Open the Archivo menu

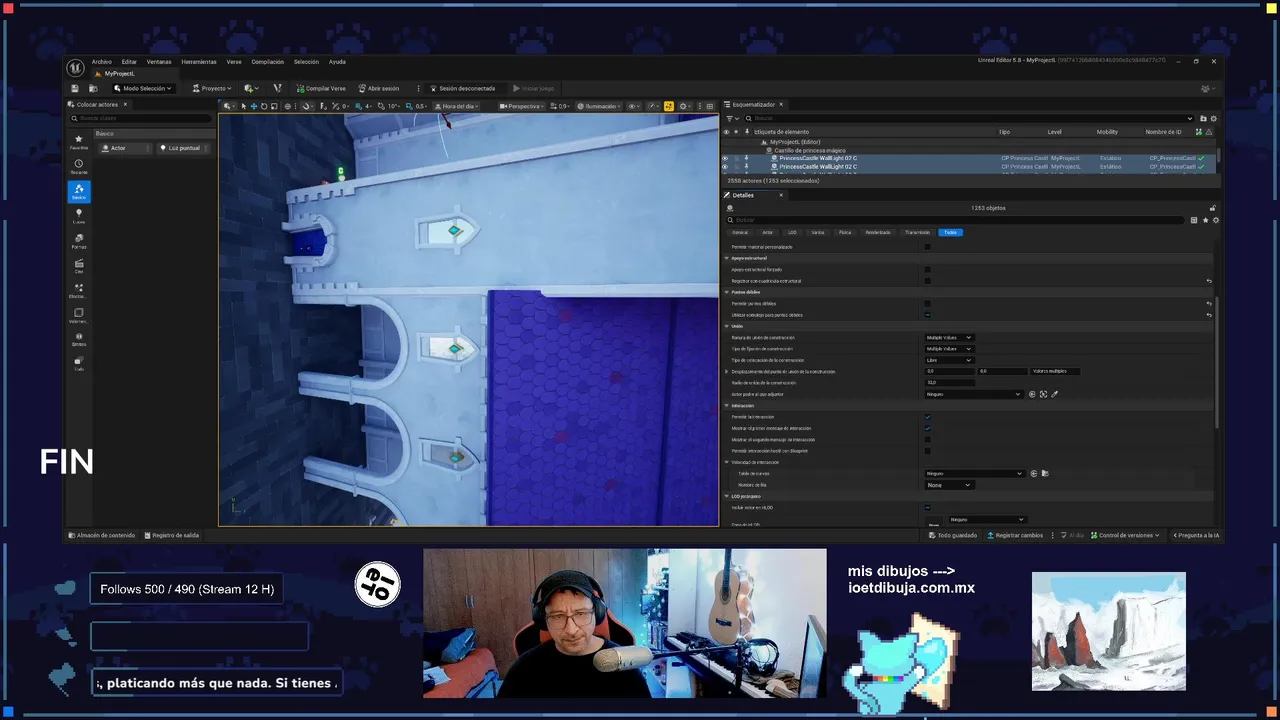point(102,62)
